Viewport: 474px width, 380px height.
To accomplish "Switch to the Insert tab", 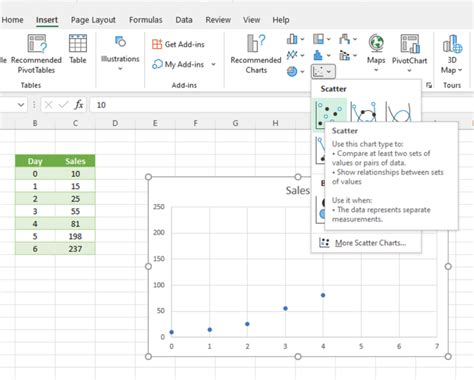I will click(x=47, y=20).
